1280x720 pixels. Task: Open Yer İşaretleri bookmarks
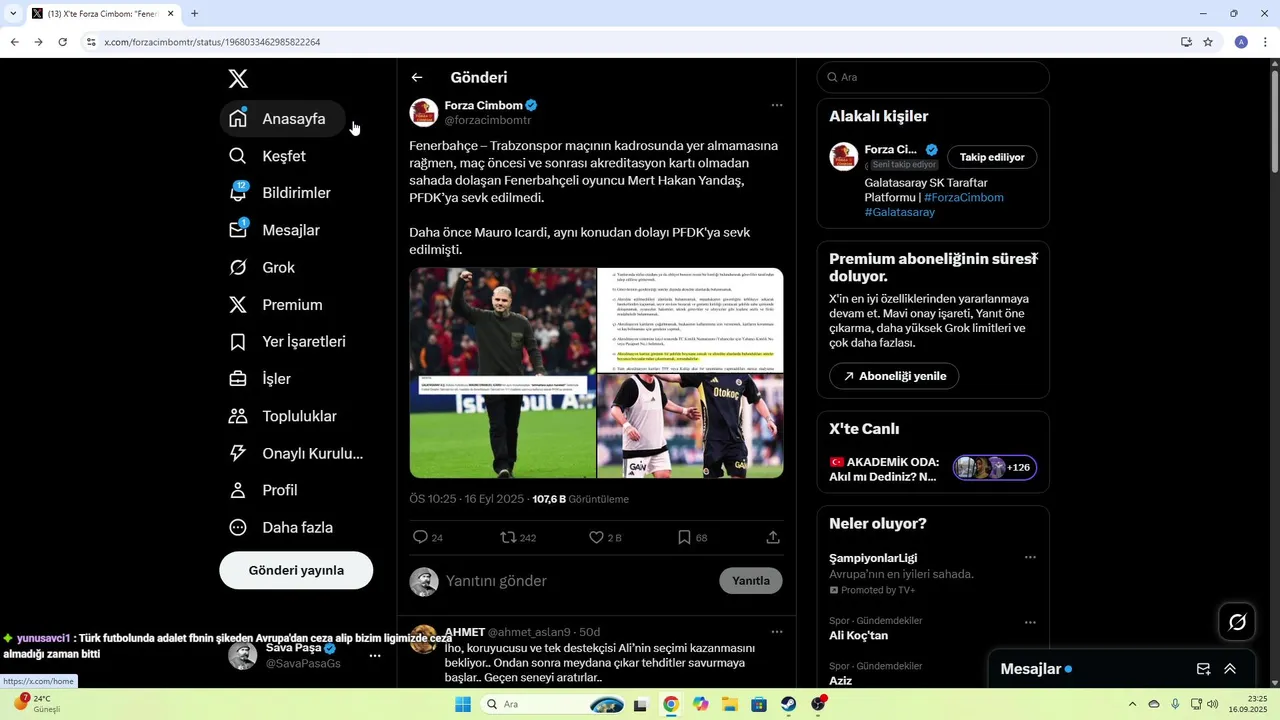click(288, 342)
